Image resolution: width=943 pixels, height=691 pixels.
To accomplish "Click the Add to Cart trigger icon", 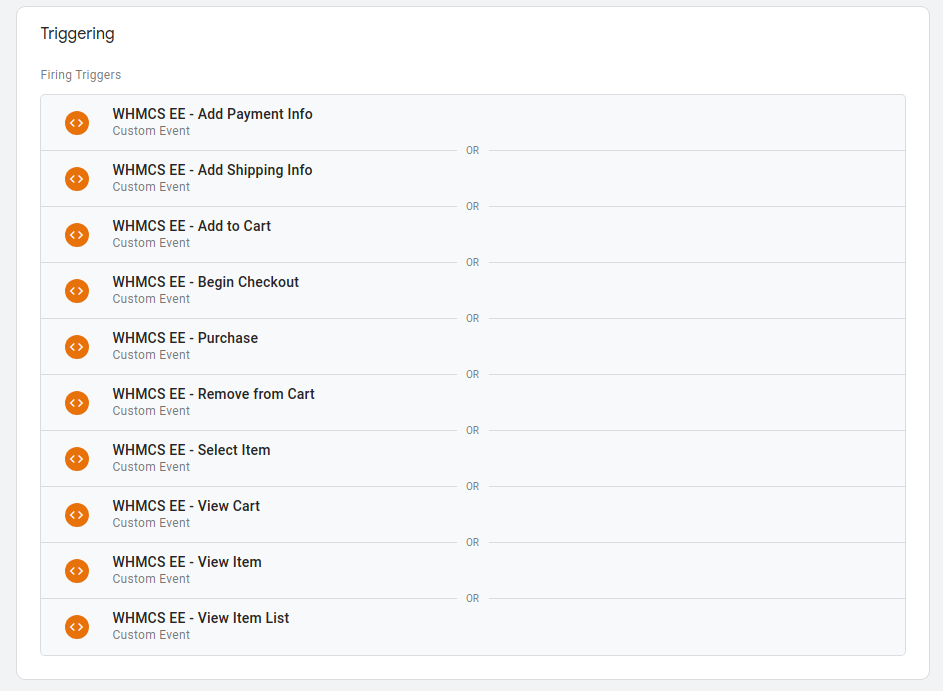I will pos(77,234).
